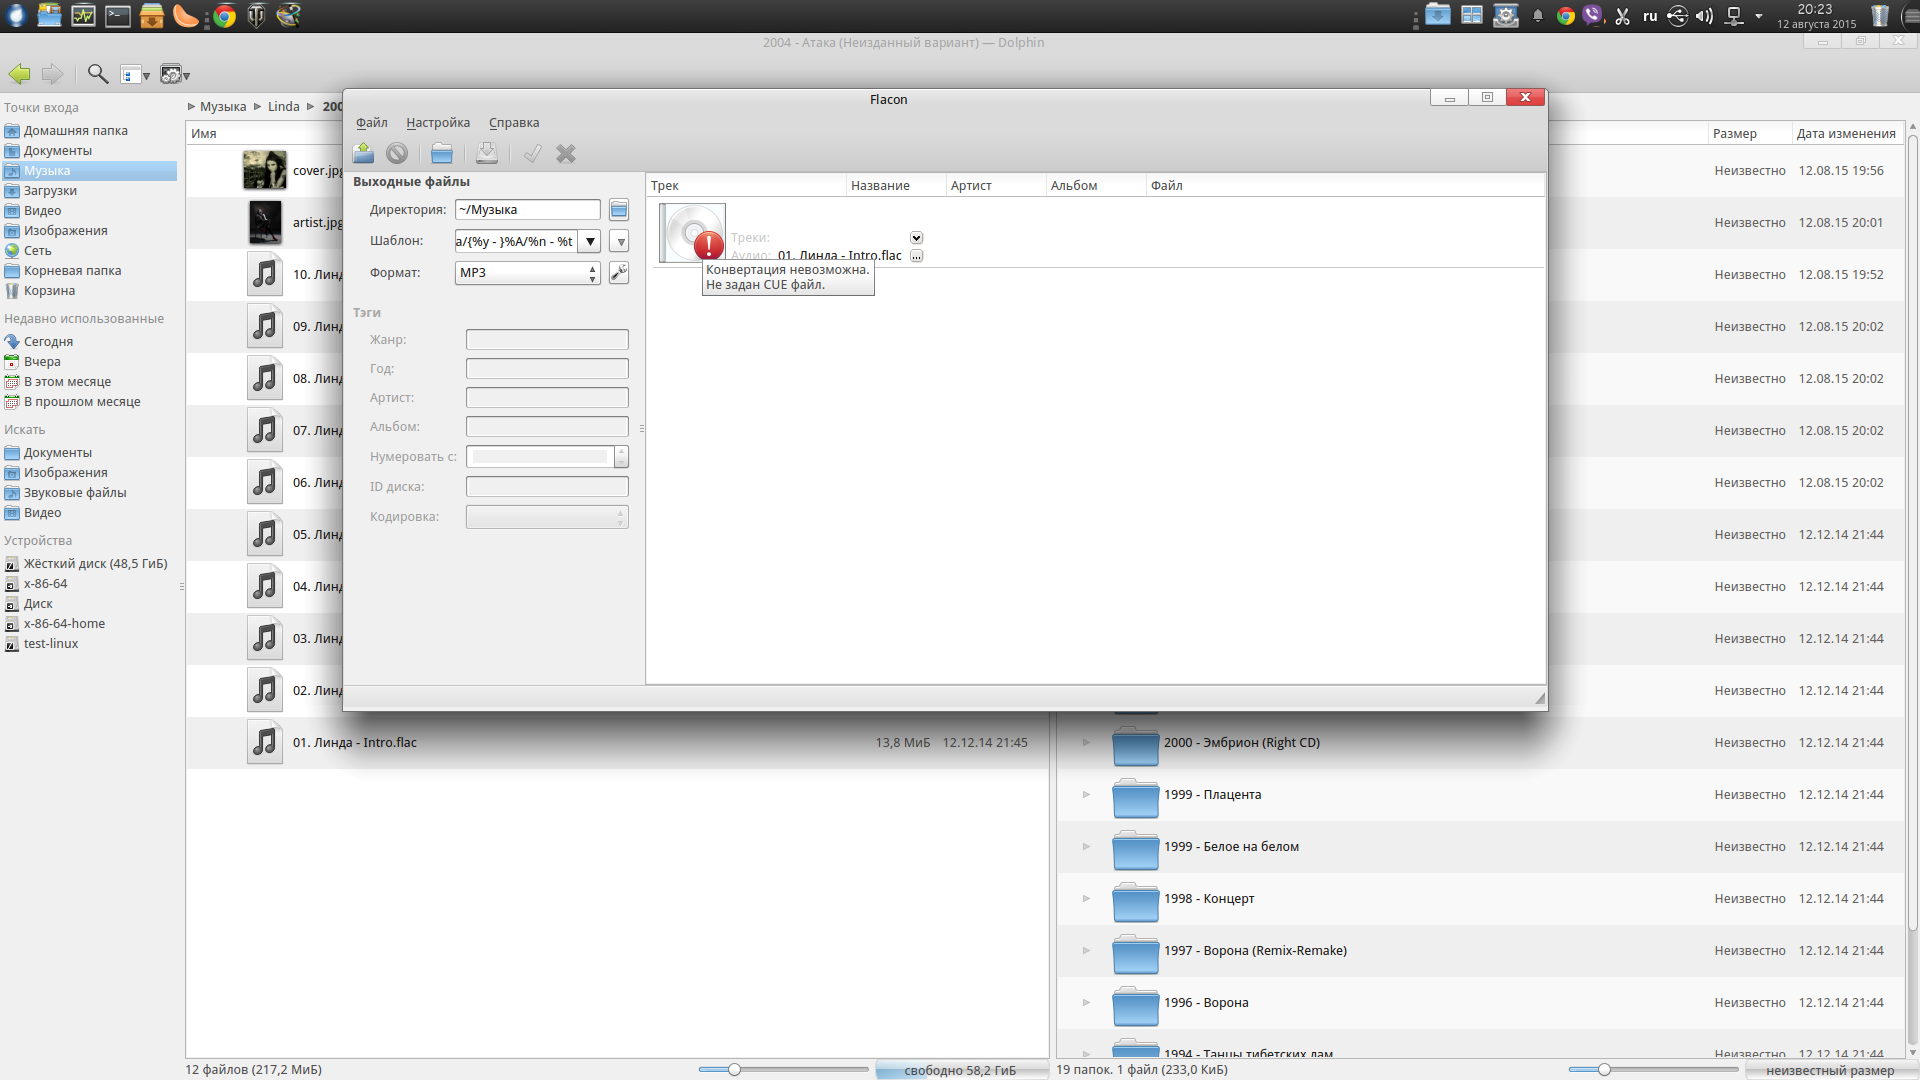Click the add CUE or audio file folder icon
Image resolution: width=1920 pixels, height=1080 pixels.
[x=442, y=153]
